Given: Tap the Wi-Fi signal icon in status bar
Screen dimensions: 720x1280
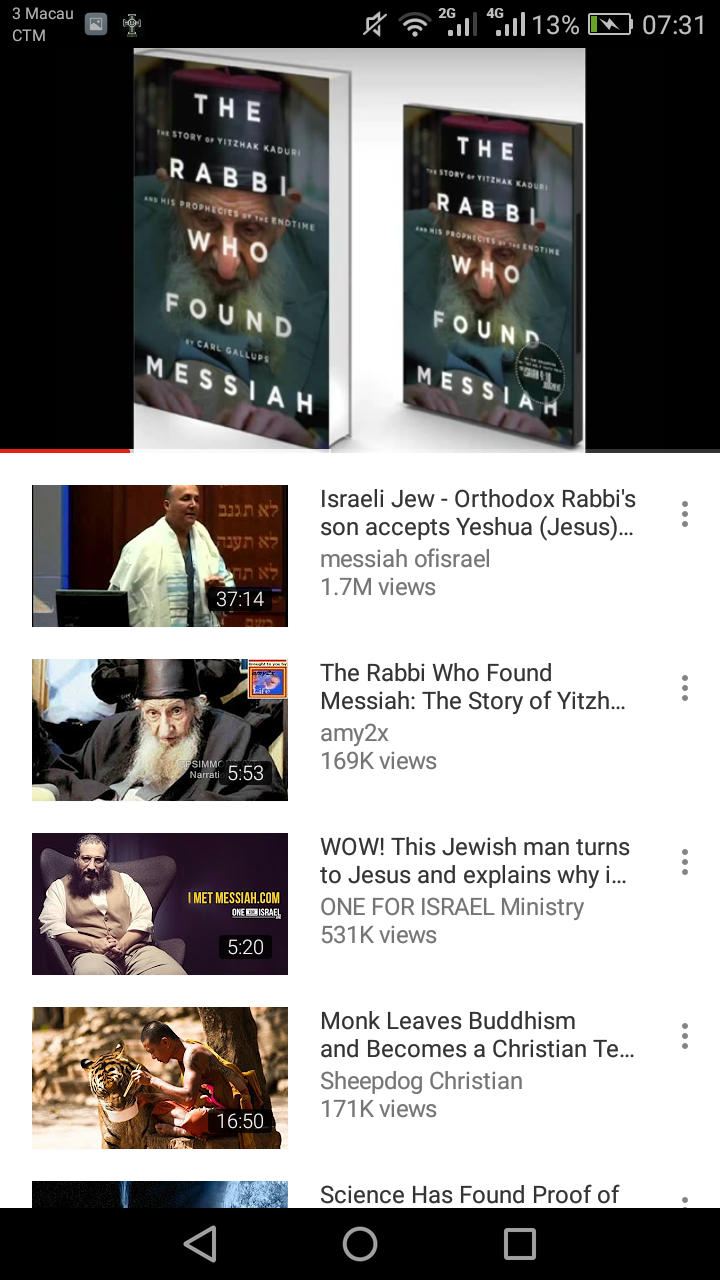Looking at the screenshot, I should point(415,24).
